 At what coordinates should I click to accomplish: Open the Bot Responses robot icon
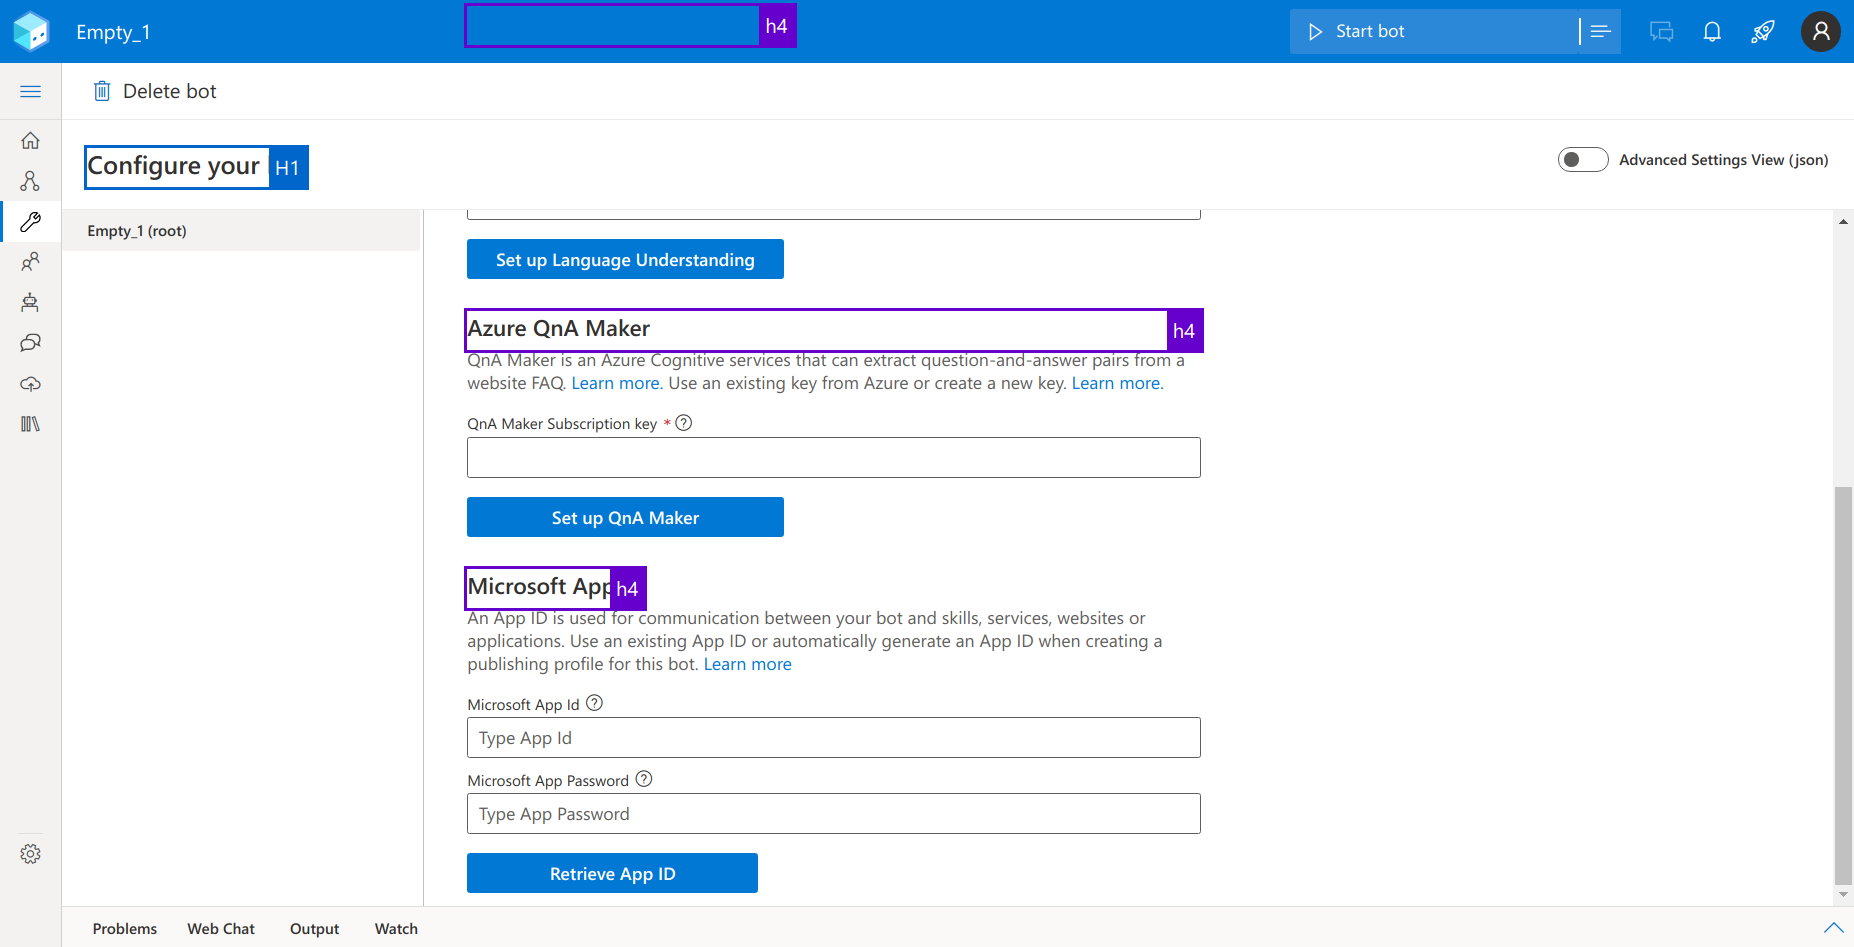coord(30,302)
